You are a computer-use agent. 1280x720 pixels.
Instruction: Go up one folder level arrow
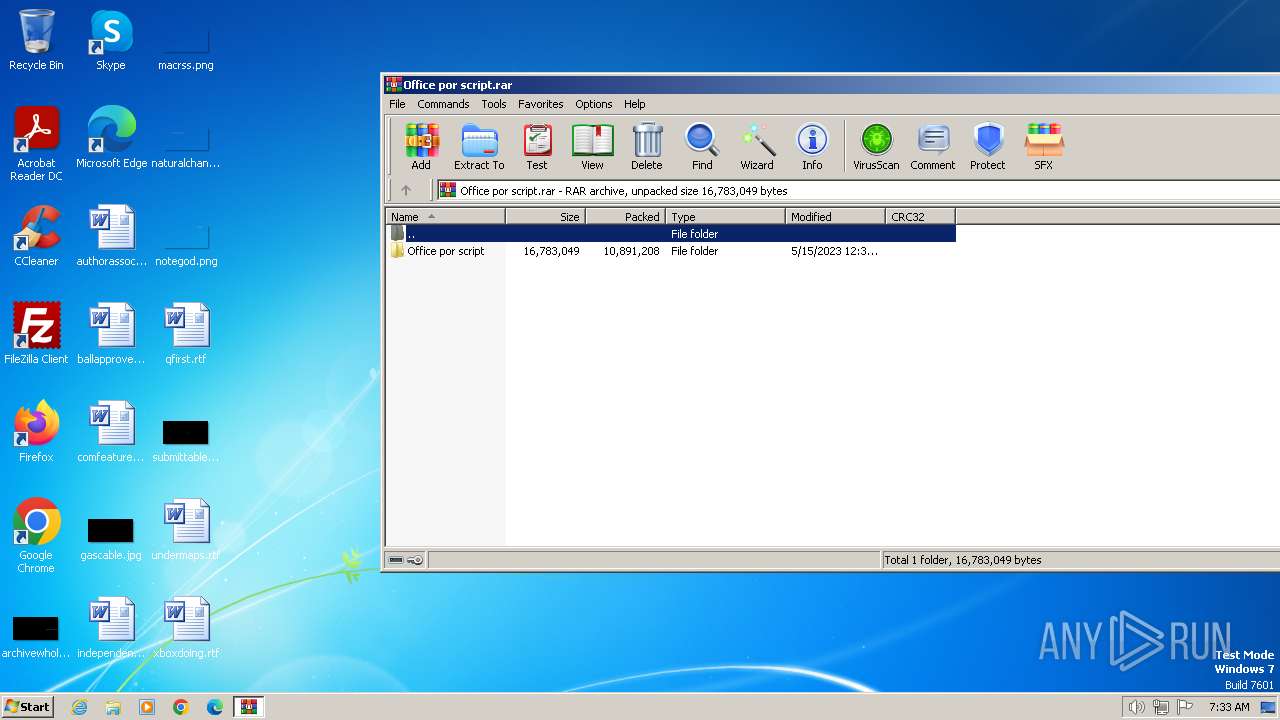406,190
